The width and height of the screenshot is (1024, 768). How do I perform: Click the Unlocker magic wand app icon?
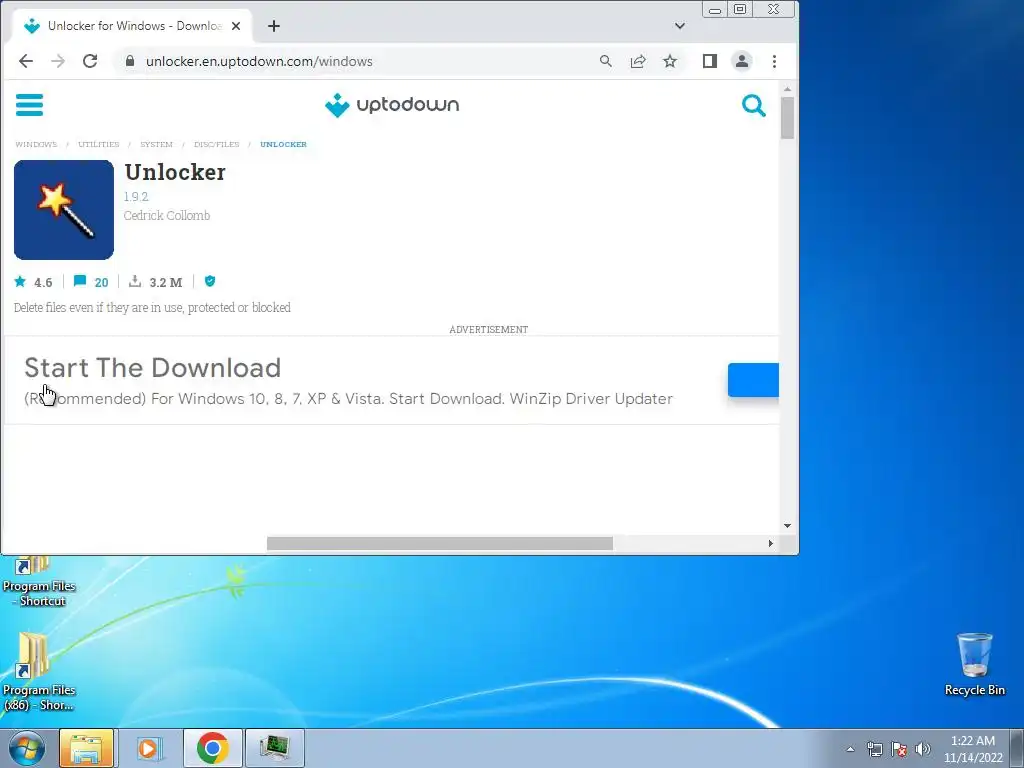click(x=64, y=210)
